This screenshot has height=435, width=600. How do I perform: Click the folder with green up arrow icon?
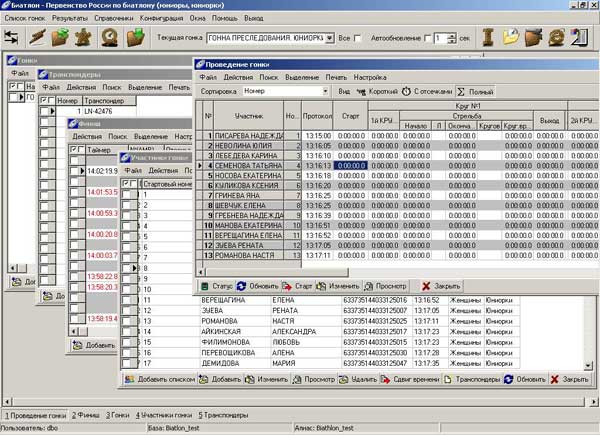(60, 37)
